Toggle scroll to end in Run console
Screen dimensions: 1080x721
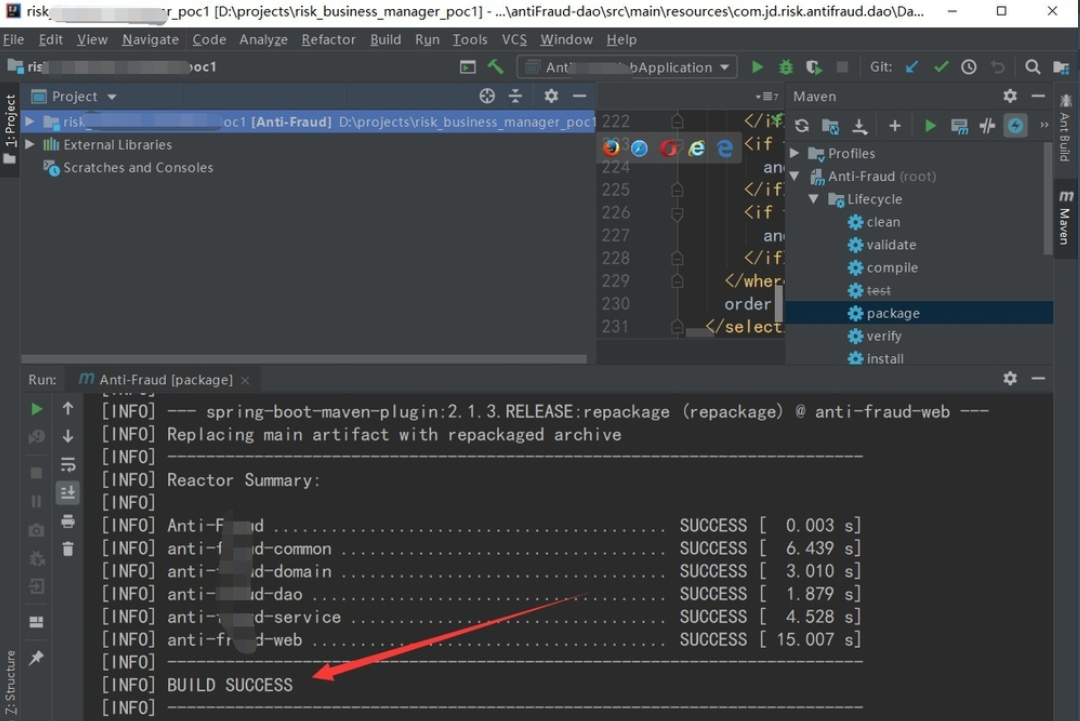click(x=68, y=493)
